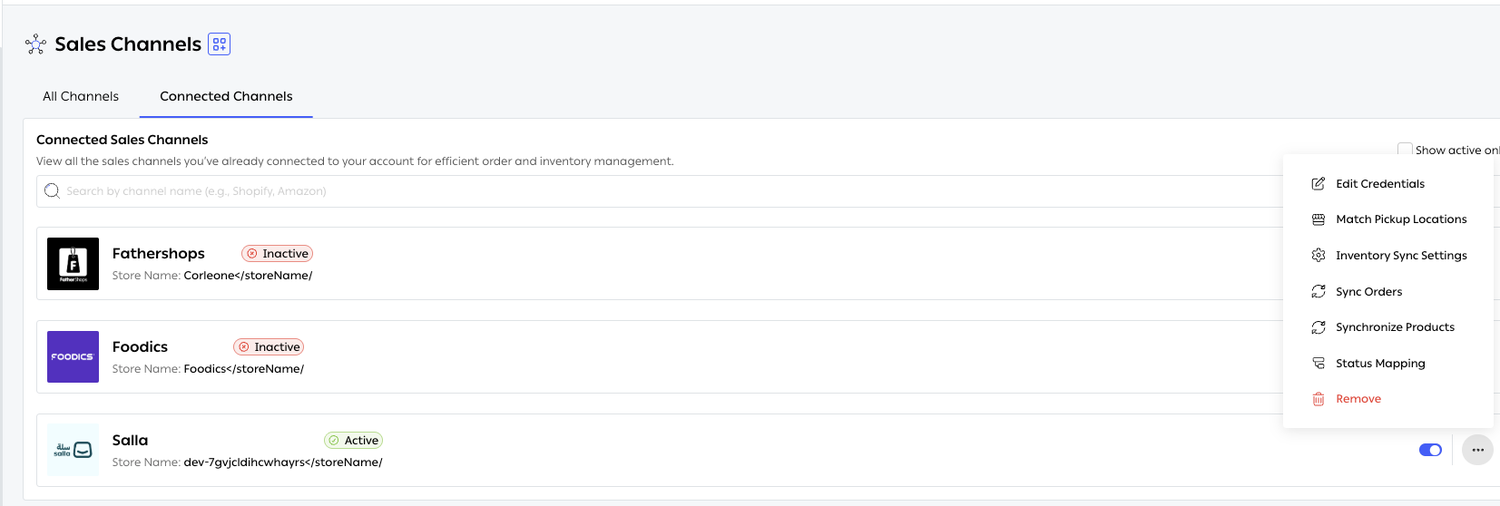Select the Connected Channels tab
Viewport: 1500px width, 506px height.
(226, 97)
